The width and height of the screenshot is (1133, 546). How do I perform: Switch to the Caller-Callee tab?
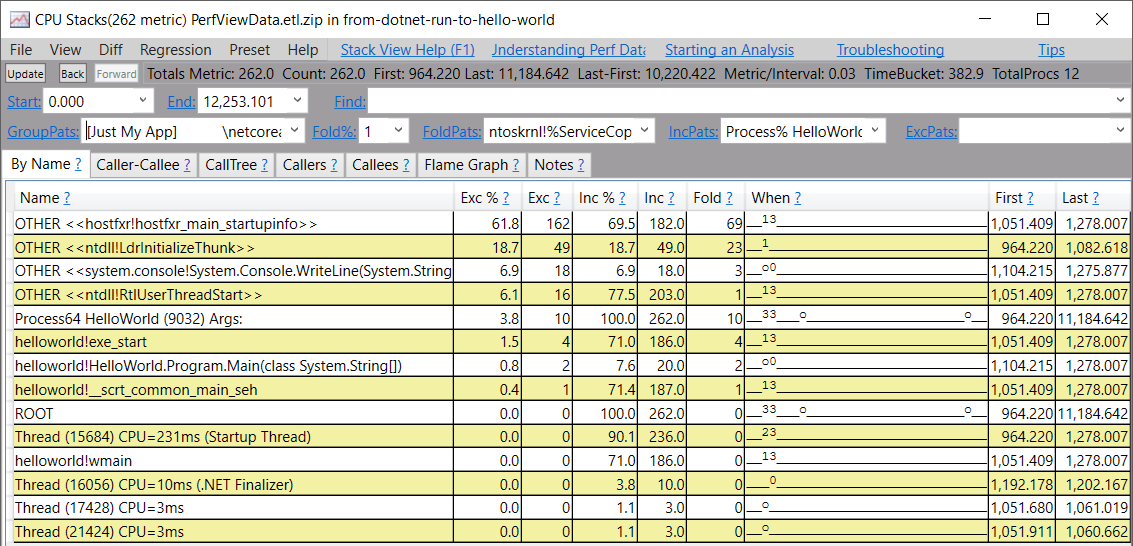pyautogui.click(x=142, y=165)
